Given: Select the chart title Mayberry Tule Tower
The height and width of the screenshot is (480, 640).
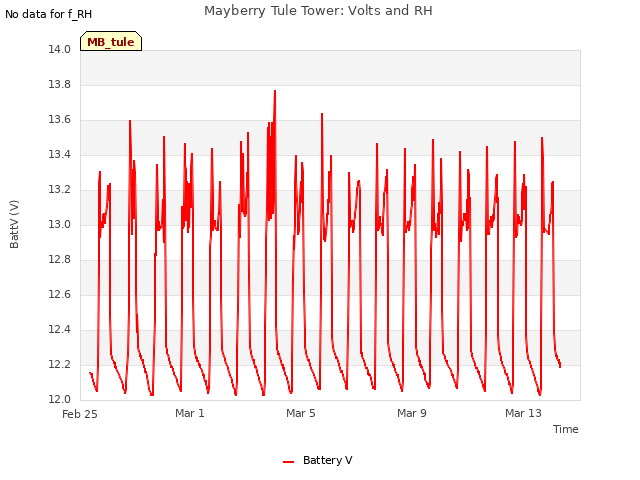Looking at the screenshot, I should (318, 11).
